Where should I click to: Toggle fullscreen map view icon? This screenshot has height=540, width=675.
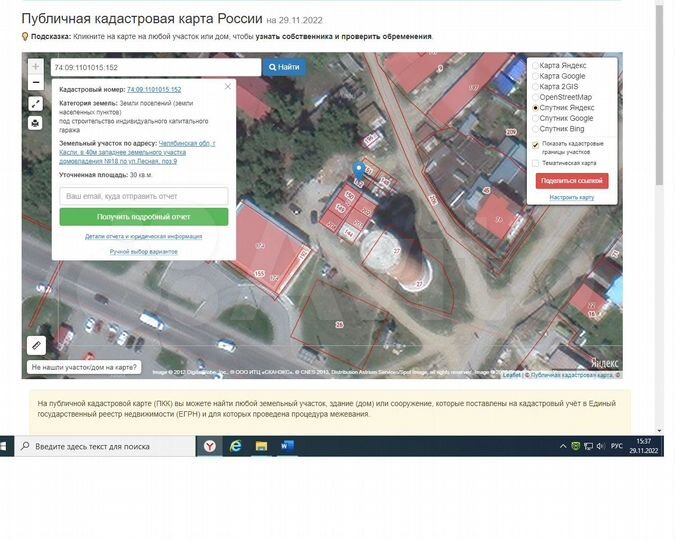[36, 103]
